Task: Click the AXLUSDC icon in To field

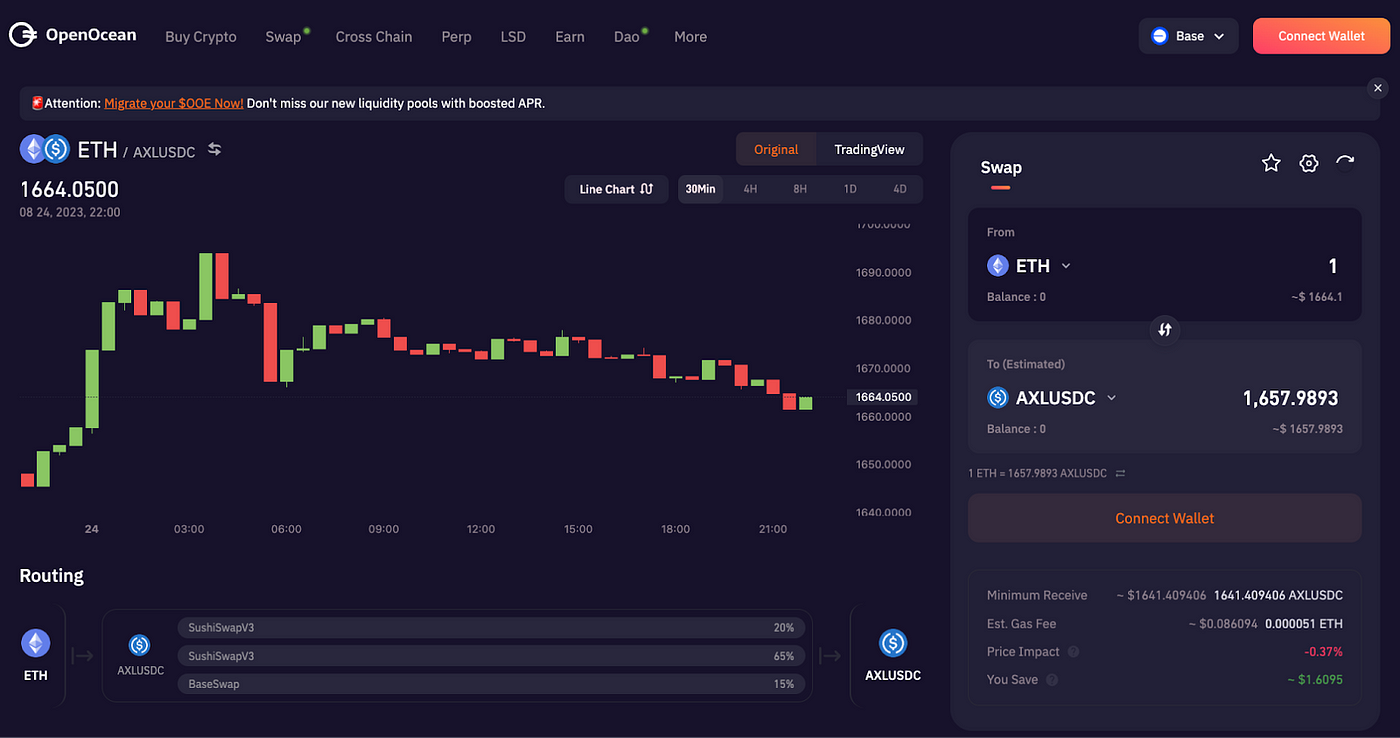Action: point(998,397)
